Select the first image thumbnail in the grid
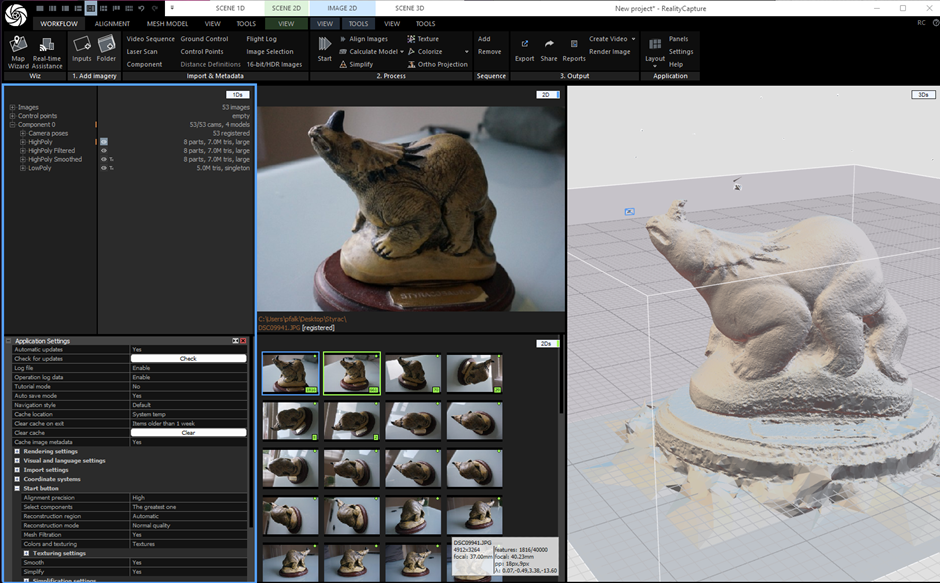940x583 pixels. tap(290, 373)
